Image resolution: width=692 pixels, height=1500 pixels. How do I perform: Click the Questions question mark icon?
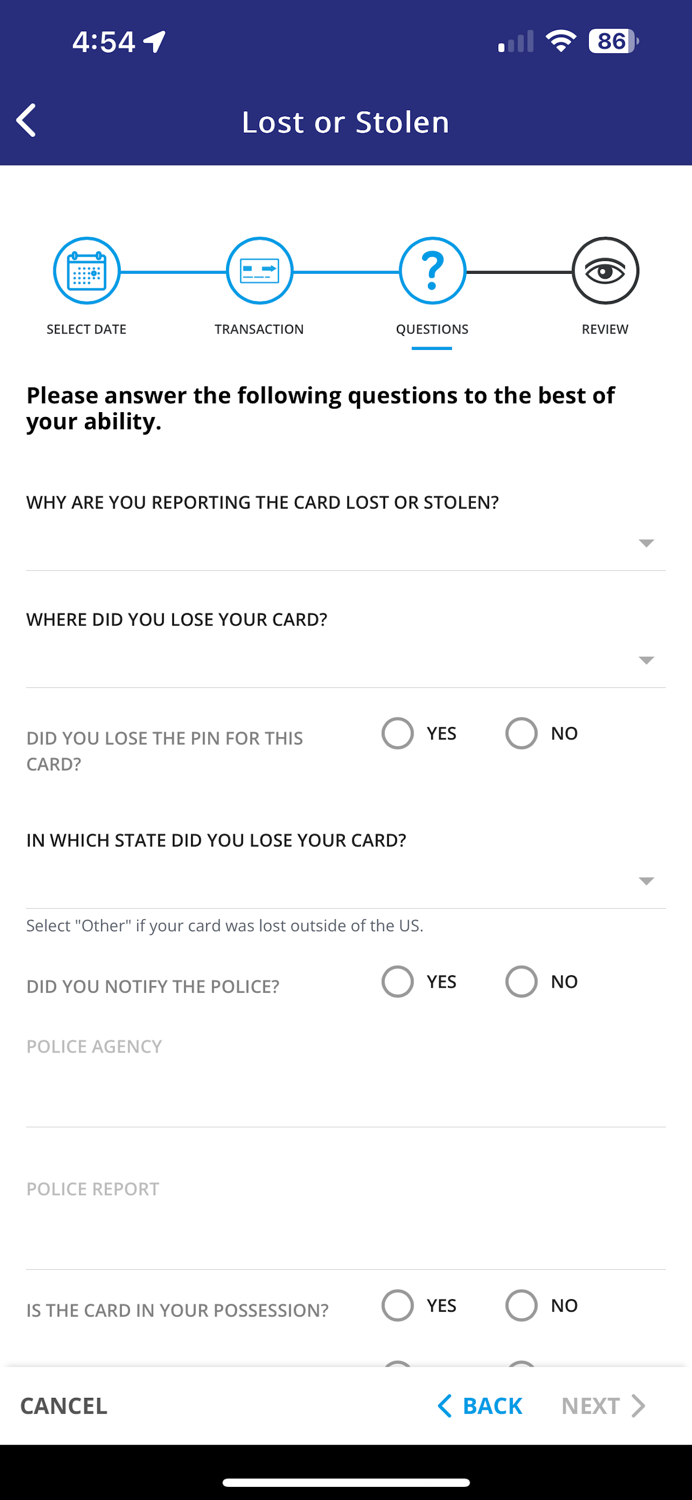click(432, 270)
